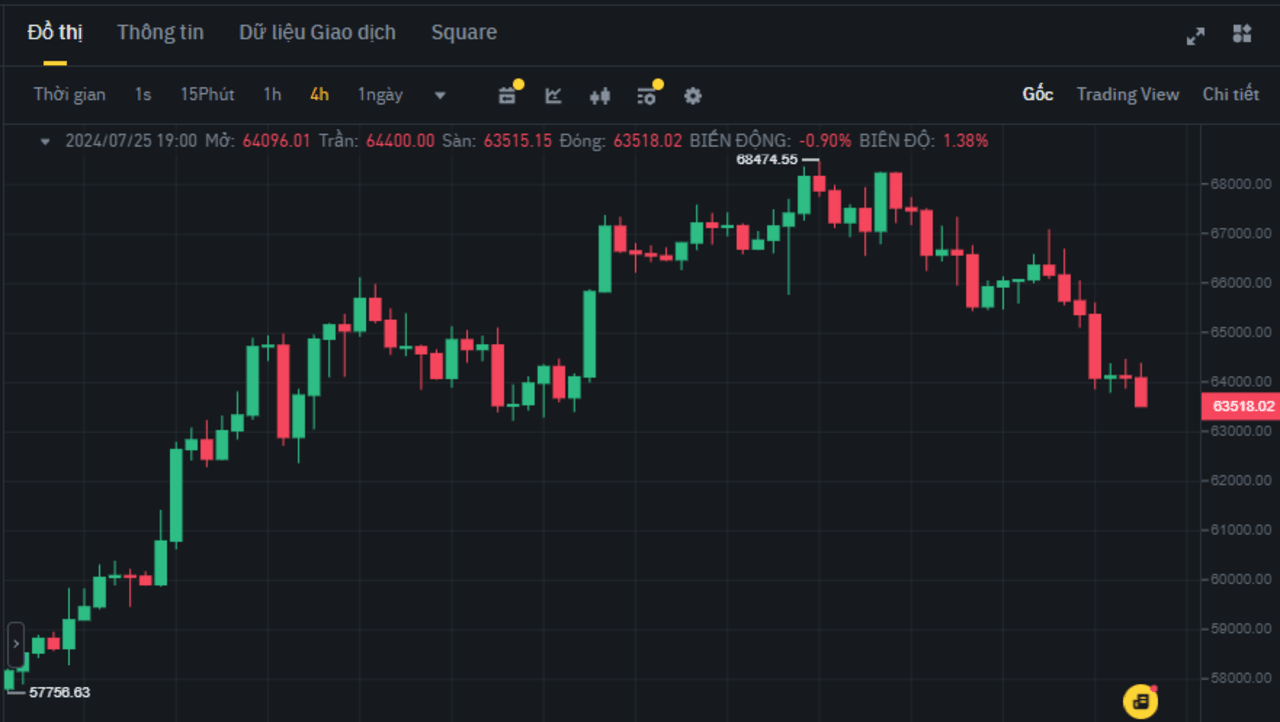The width and height of the screenshot is (1280, 722).
Task: Click the BIẾN ĐỘNG value -0.90%
Action: pos(825,141)
